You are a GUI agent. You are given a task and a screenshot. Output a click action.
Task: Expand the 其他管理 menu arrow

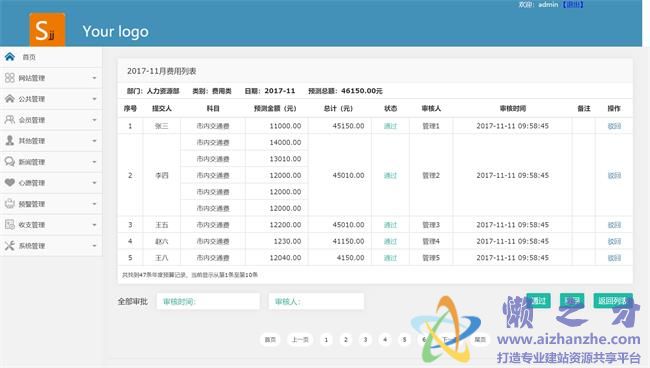[94, 141]
